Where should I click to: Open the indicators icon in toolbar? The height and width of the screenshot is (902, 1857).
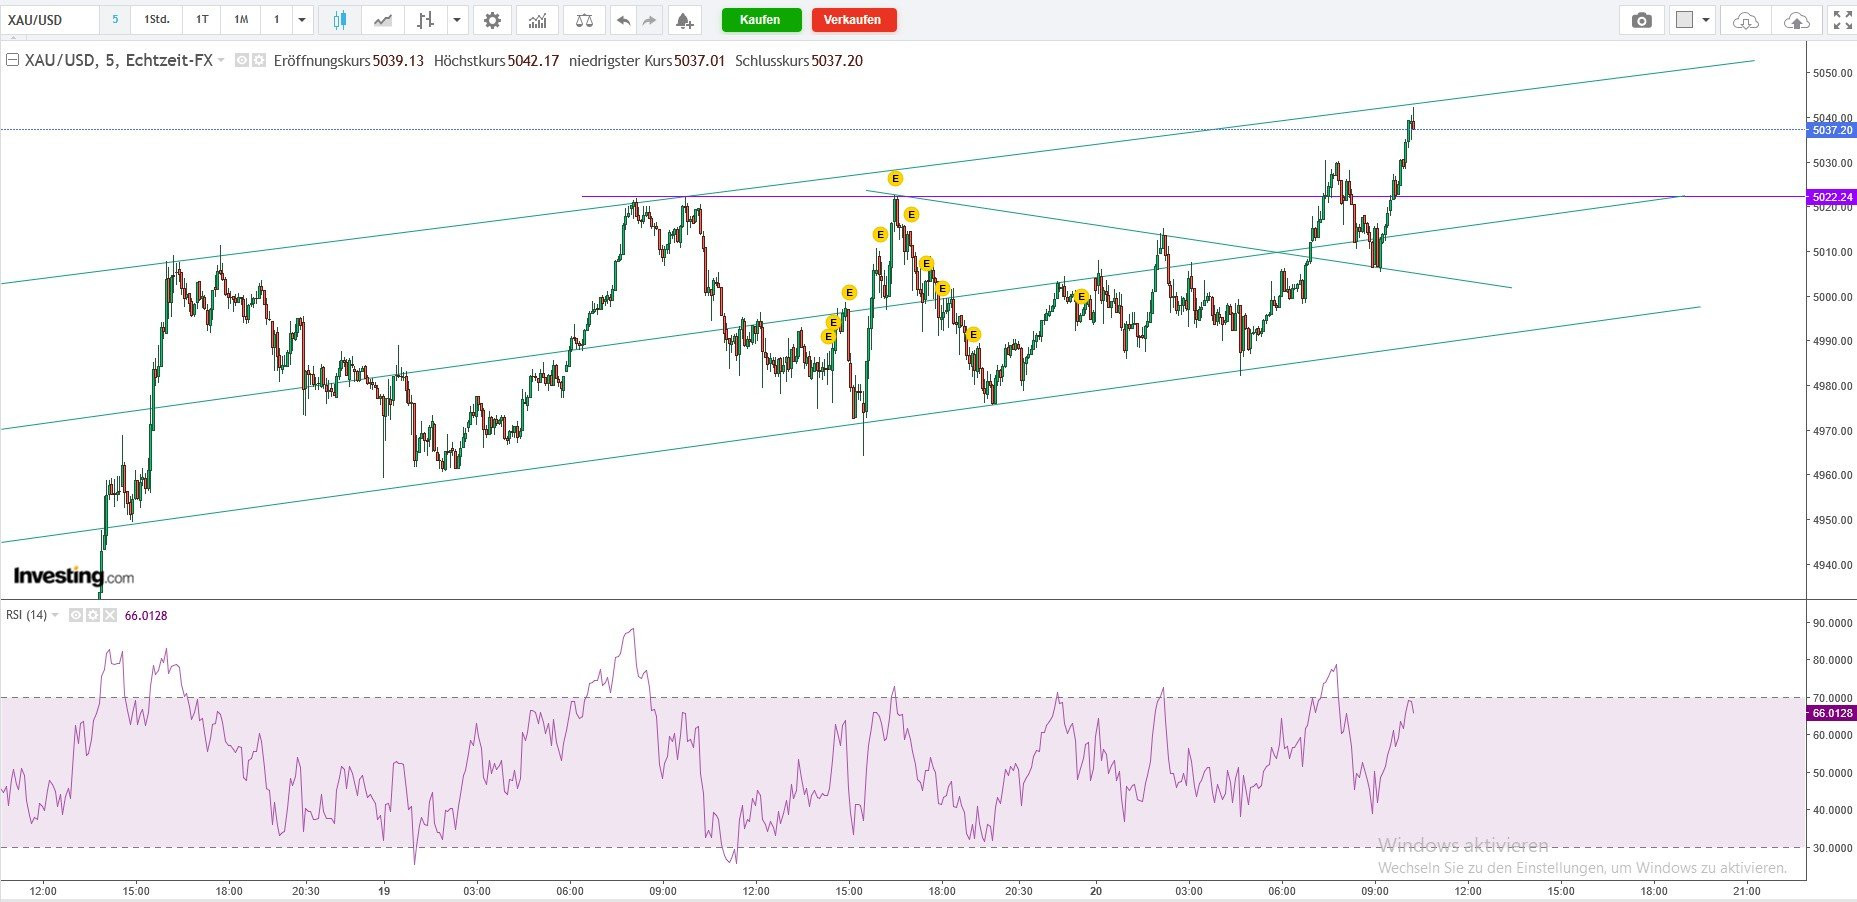(x=537, y=20)
